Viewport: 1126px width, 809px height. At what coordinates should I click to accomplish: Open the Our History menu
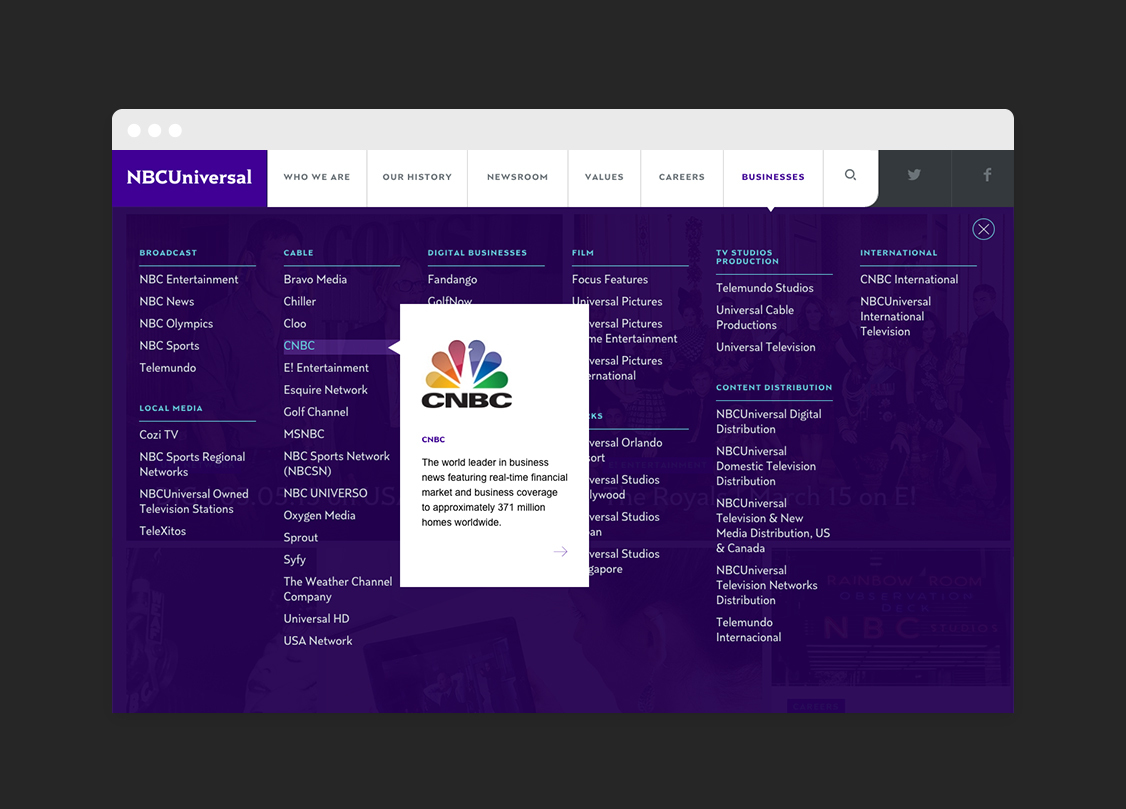click(417, 177)
